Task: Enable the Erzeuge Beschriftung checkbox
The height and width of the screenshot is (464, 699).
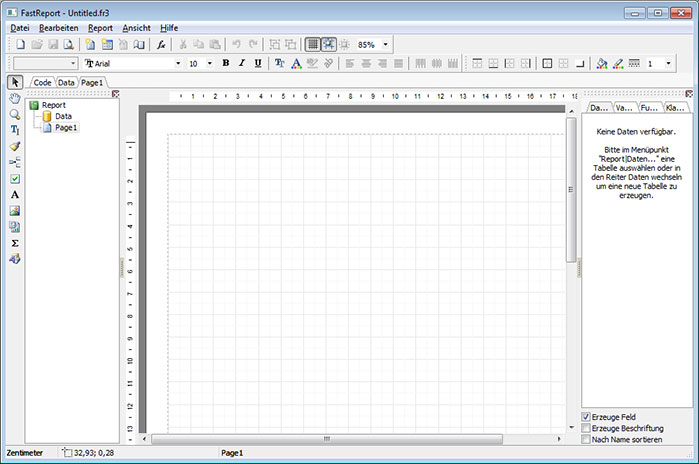Action: pos(586,428)
